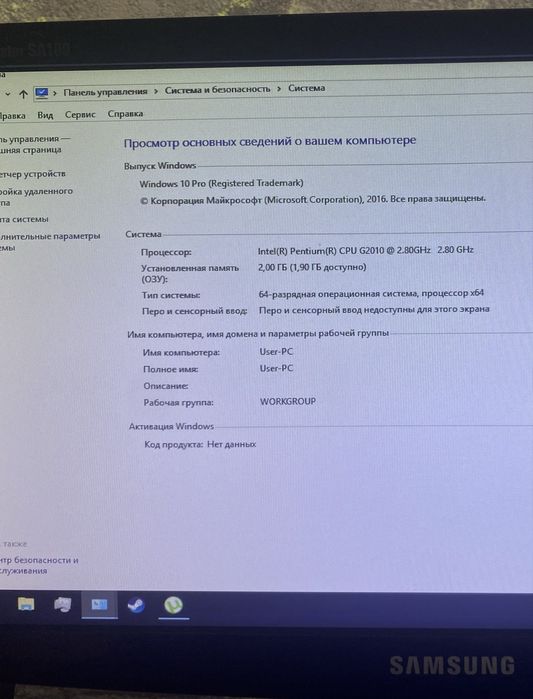Select processor value Intel Pentium G2010
Image resolution: width=533 pixels, height=699 pixels.
coord(365,250)
